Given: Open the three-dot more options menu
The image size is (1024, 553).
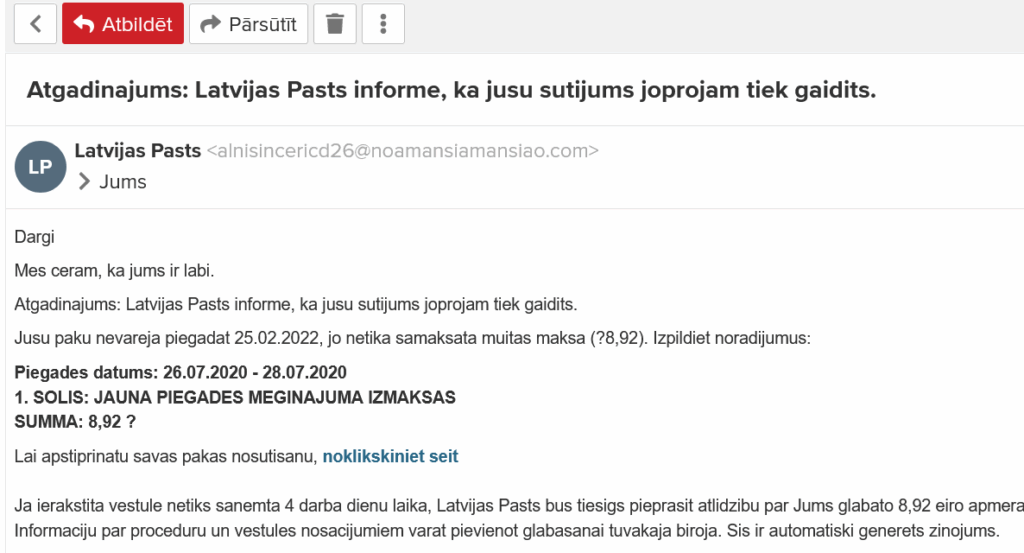Looking at the screenshot, I should point(383,24).
